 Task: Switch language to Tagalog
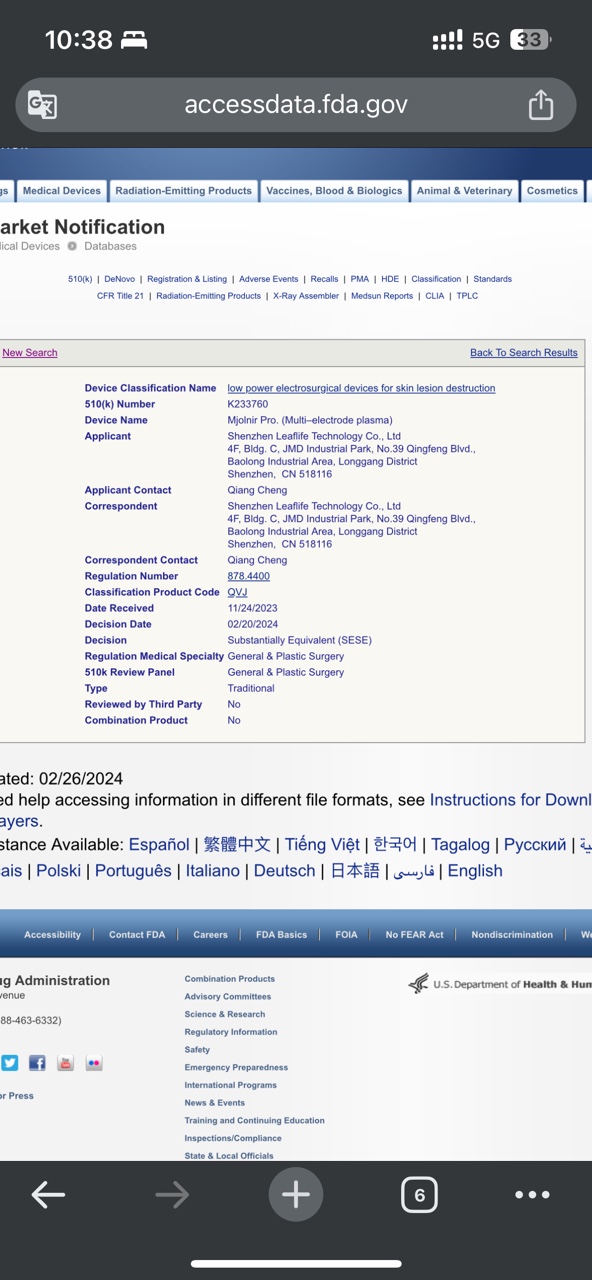[x=460, y=845]
